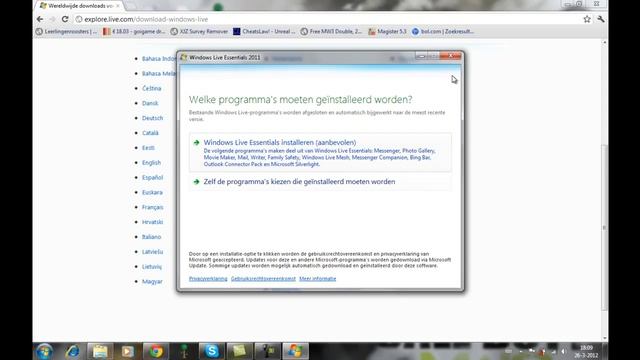
Task: Choose Zelf de programma's kiezen option
Action: 320,182
